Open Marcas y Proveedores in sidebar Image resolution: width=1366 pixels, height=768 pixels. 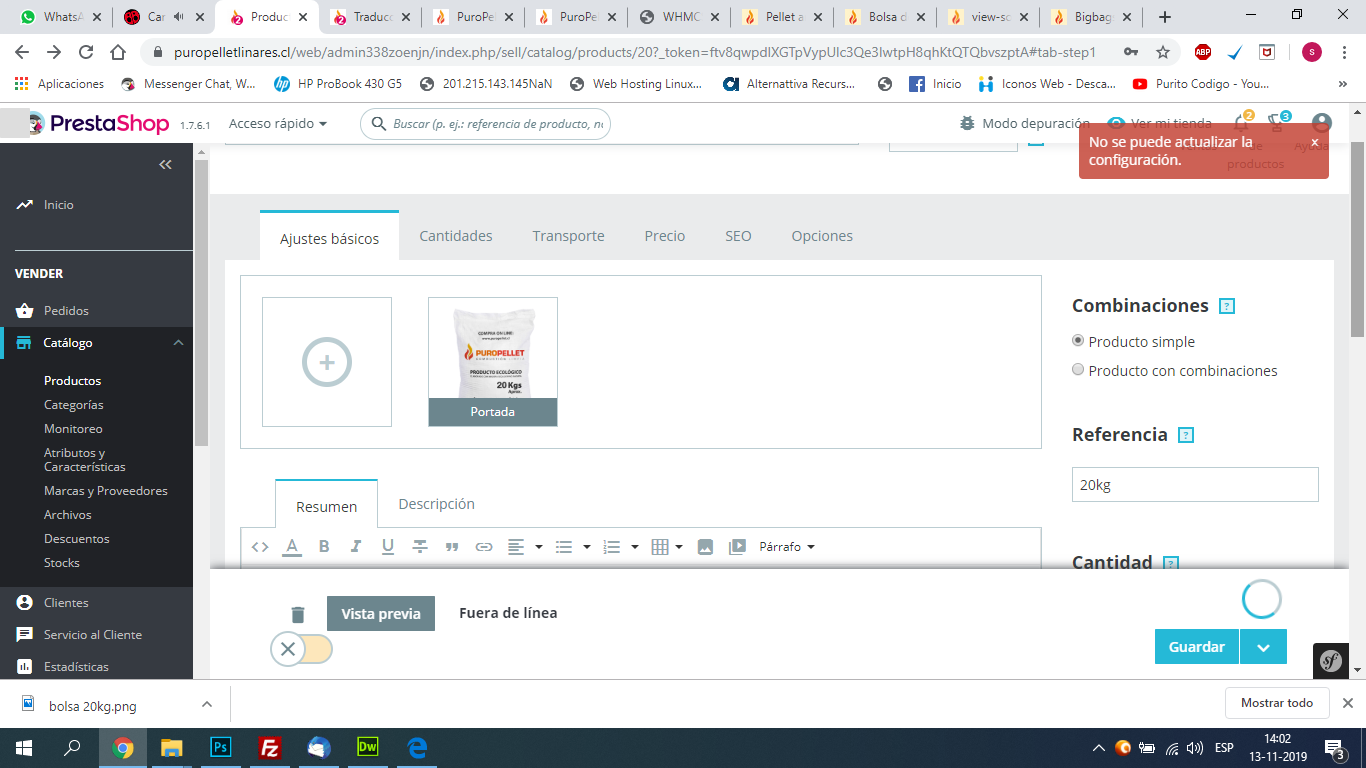tap(106, 491)
